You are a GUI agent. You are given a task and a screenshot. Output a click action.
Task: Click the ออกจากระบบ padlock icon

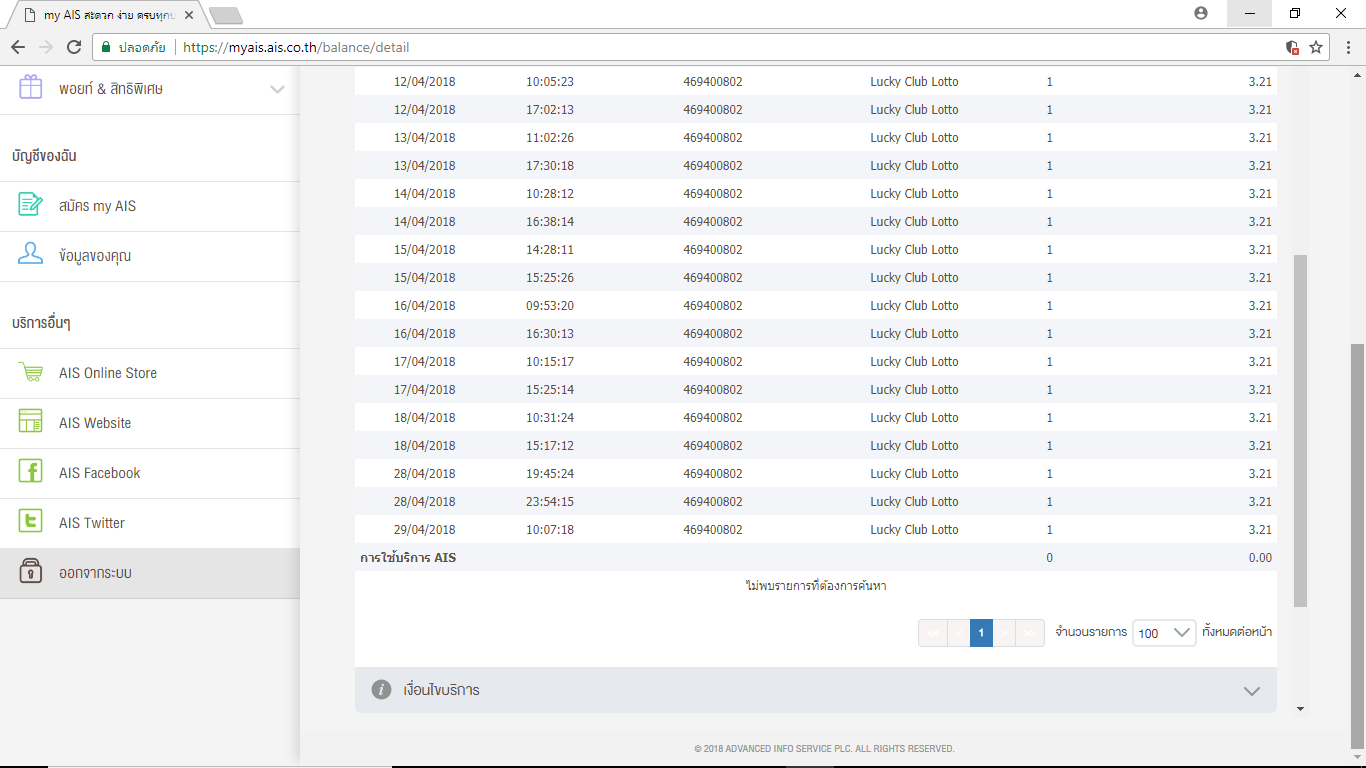click(x=31, y=572)
